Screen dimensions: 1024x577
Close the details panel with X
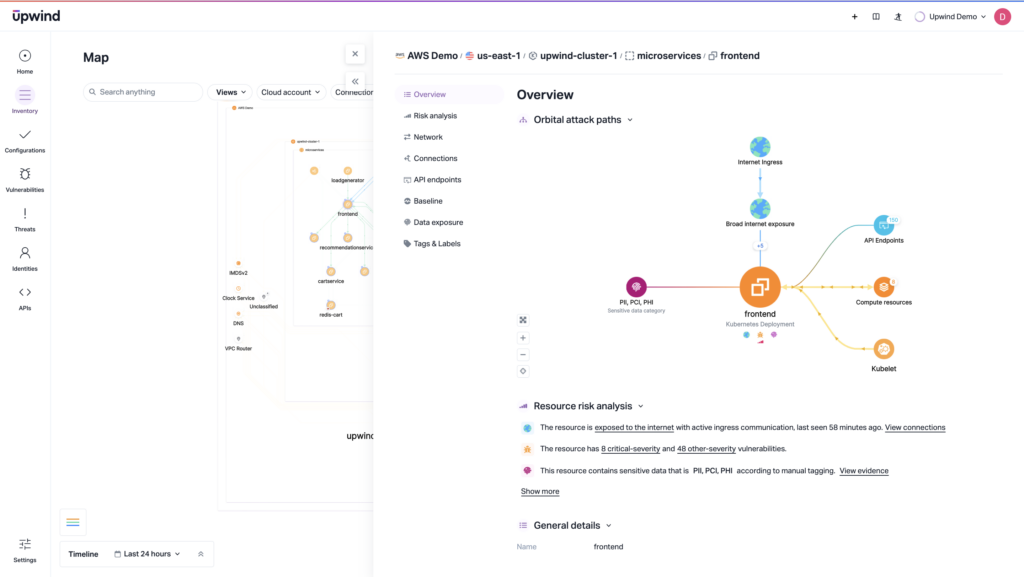point(355,54)
